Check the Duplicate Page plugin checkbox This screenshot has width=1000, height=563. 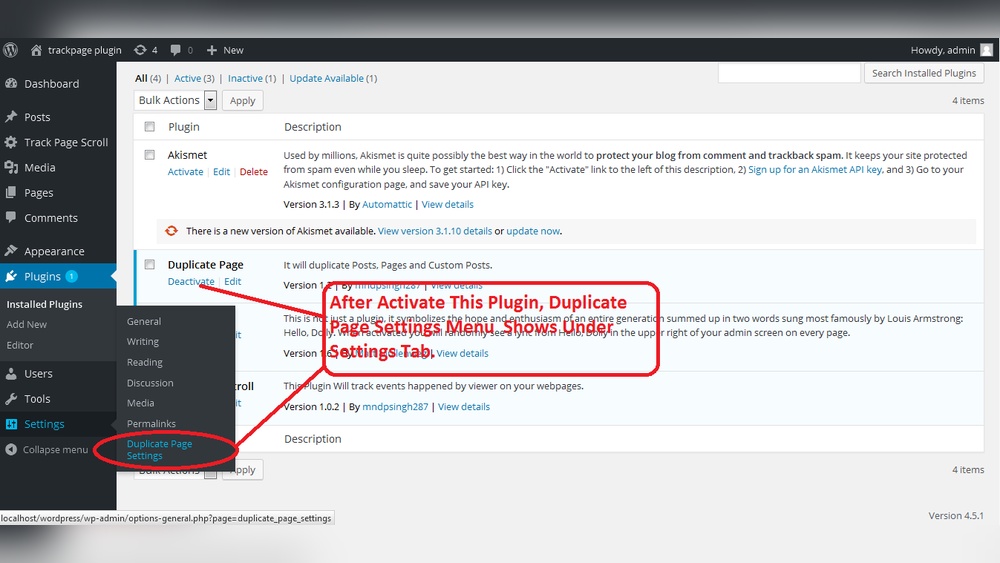(149, 264)
